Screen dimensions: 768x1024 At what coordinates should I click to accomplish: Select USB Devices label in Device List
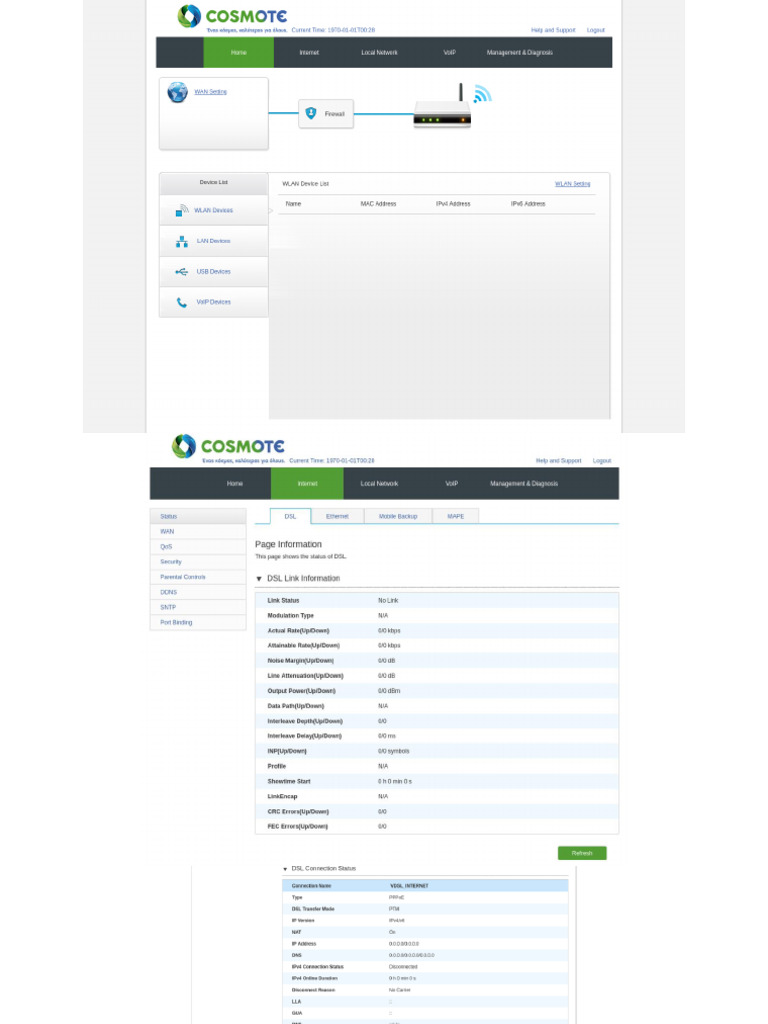point(214,272)
